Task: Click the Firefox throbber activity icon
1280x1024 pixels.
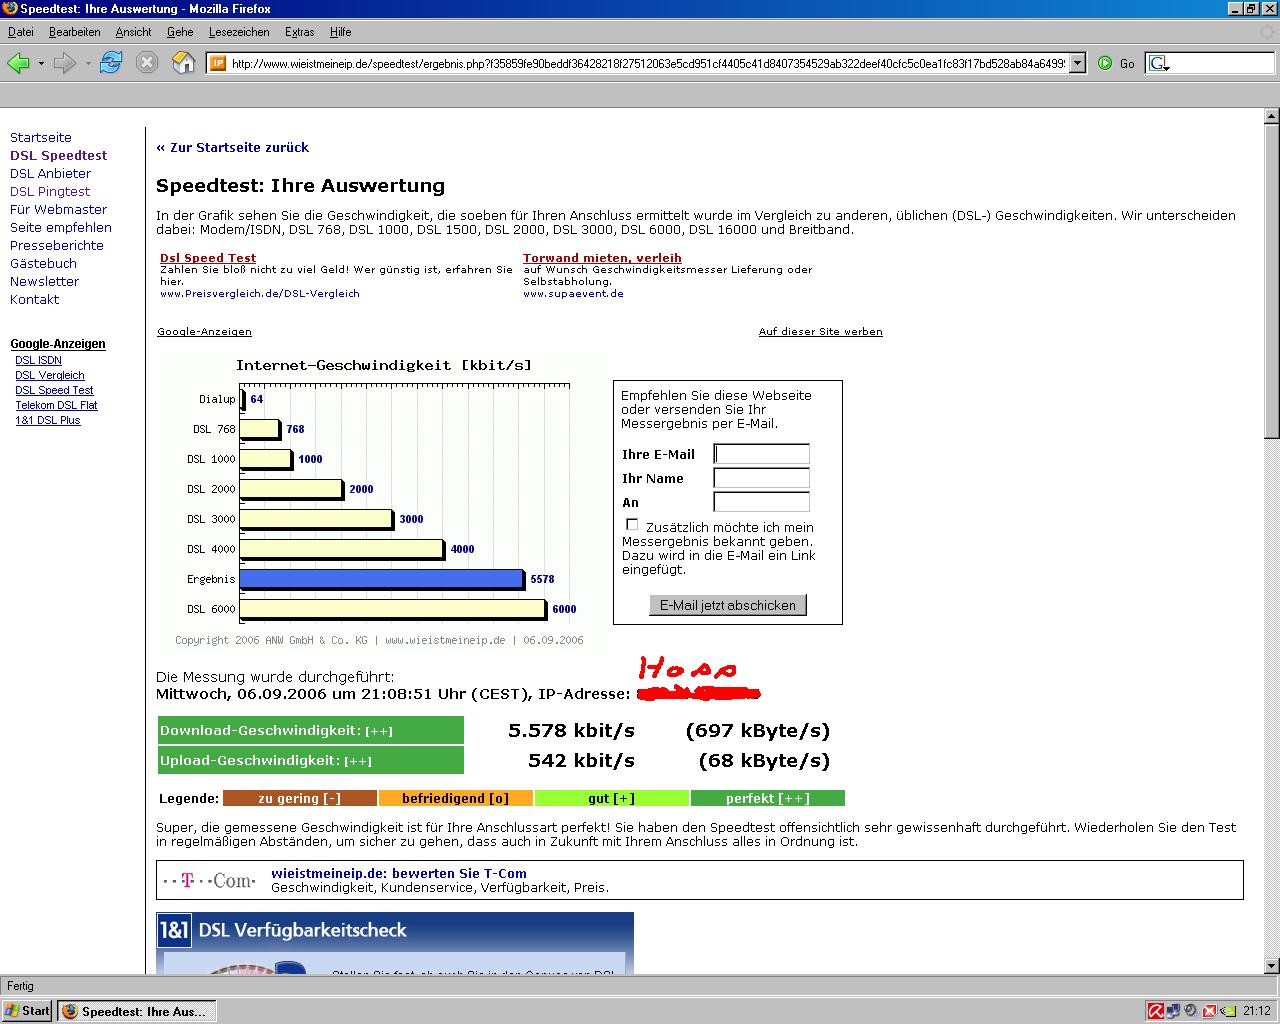Action: [1267, 32]
